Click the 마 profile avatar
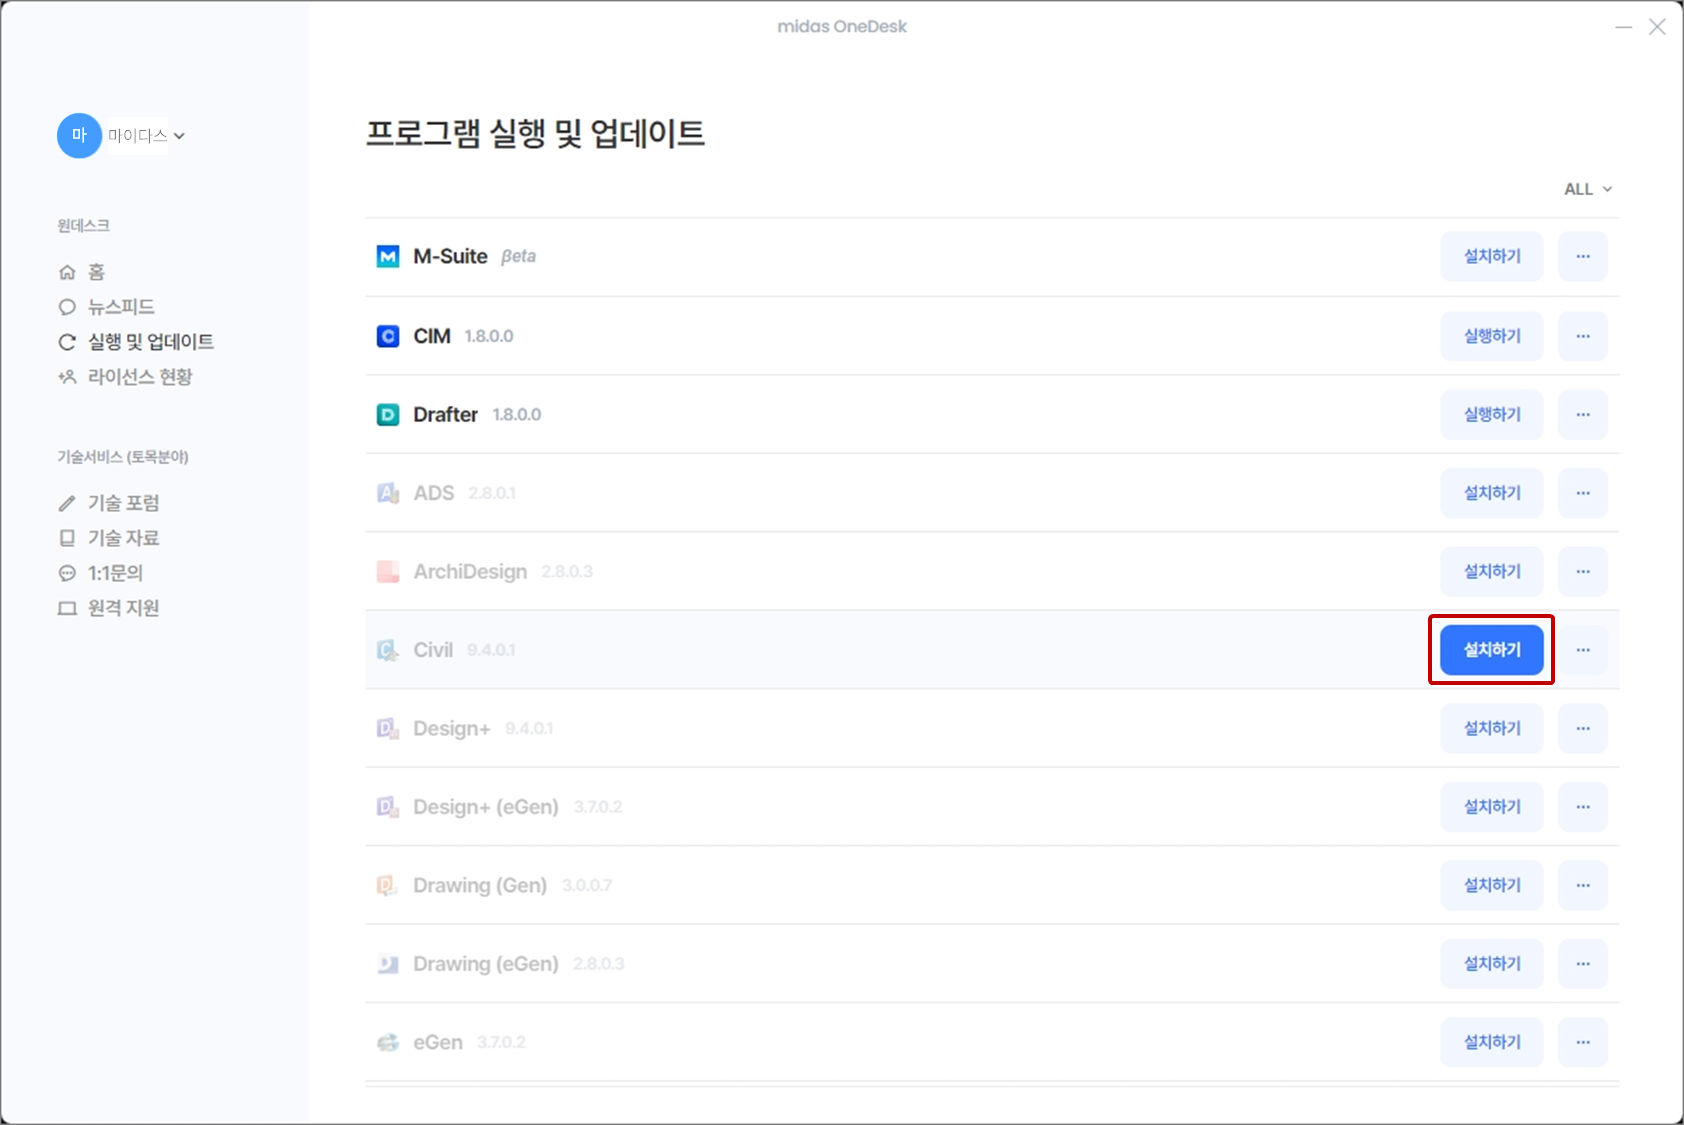Image resolution: width=1684 pixels, height=1125 pixels. (79, 135)
